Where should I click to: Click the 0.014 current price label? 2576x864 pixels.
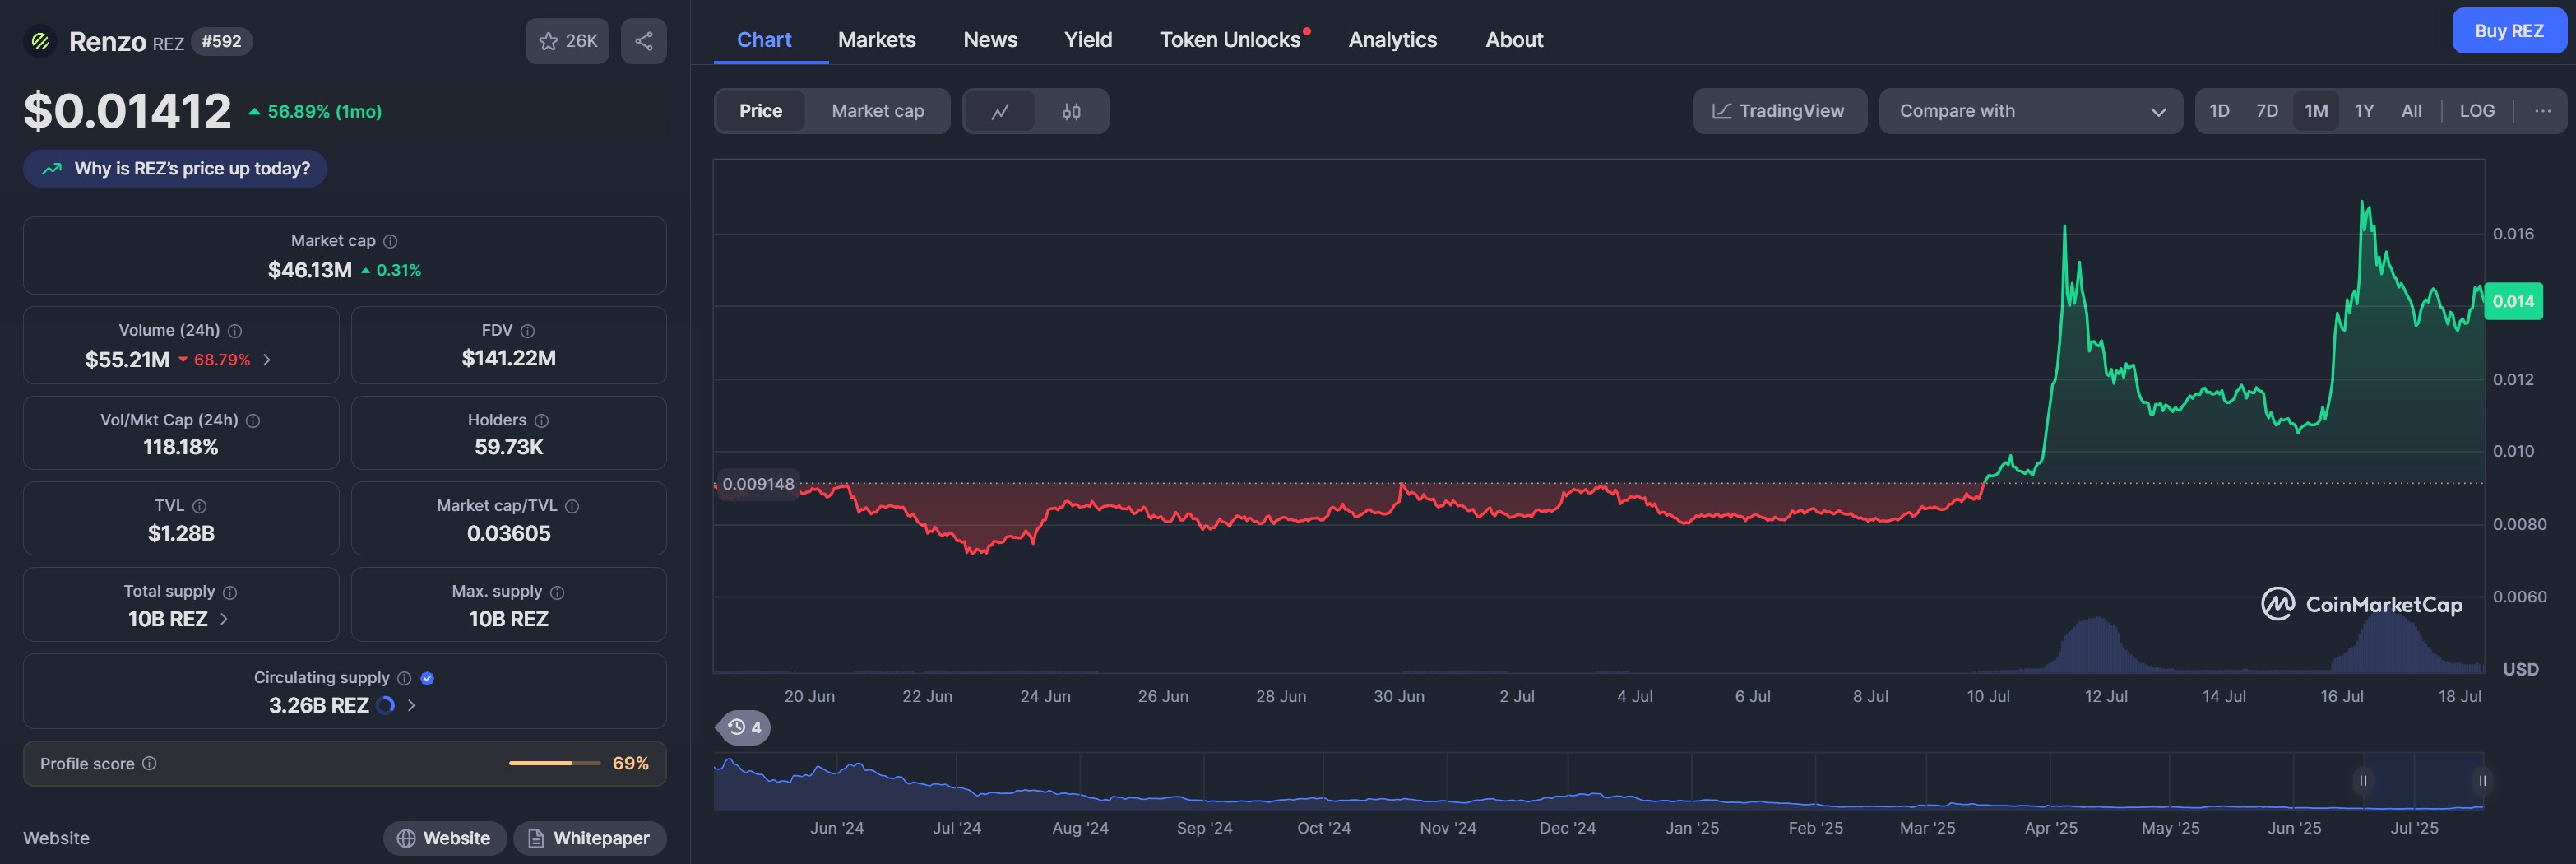click(2513, 301)
